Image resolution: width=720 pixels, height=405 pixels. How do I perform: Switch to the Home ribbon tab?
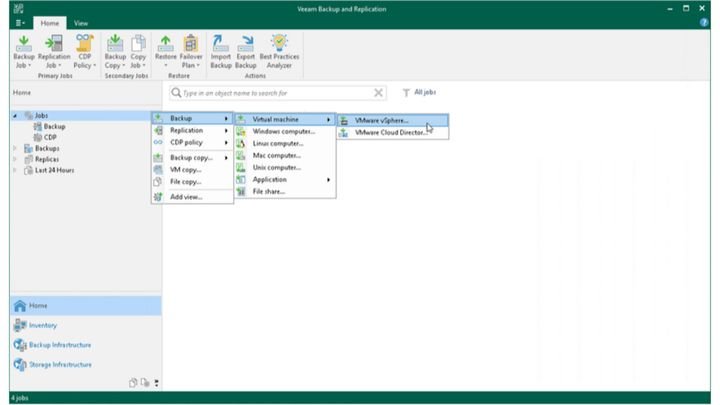click(x=50, y=23)
